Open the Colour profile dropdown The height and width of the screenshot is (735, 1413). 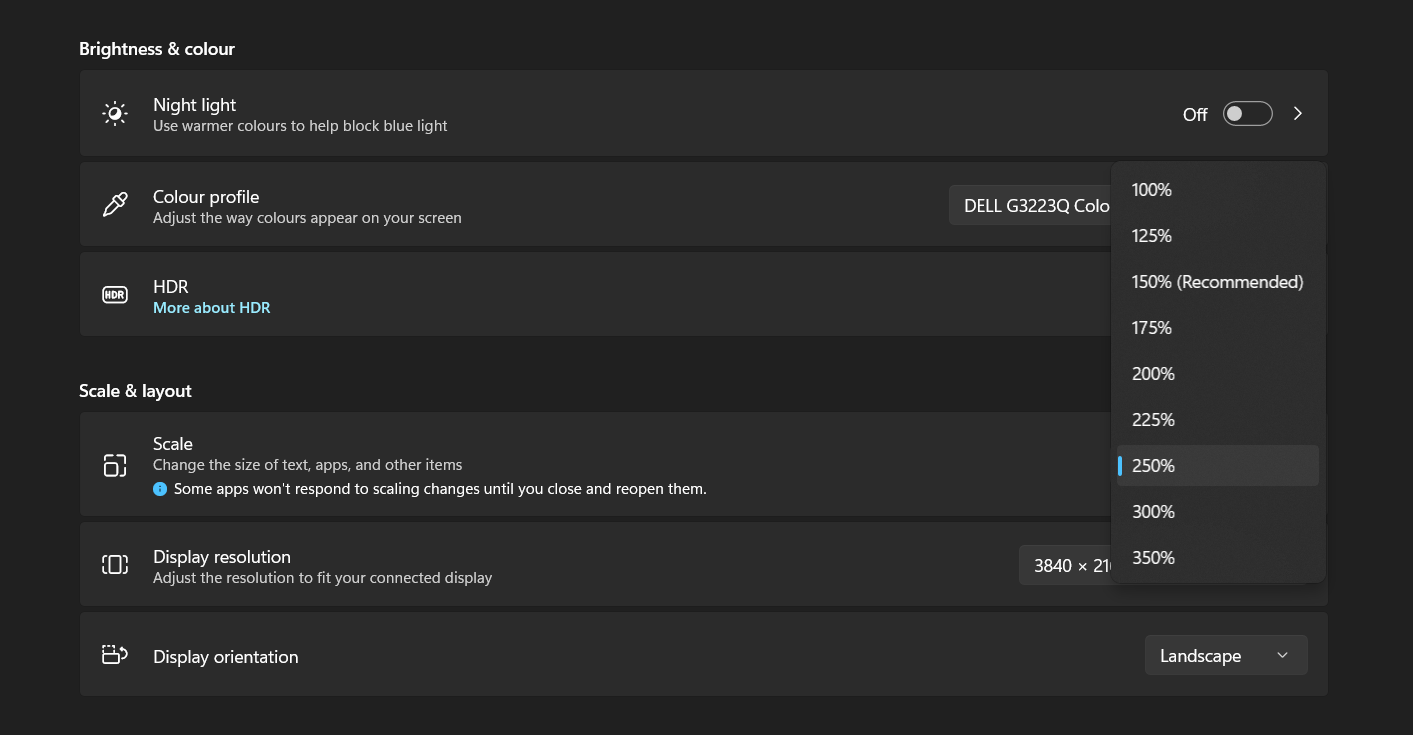tap(1030, 205)
